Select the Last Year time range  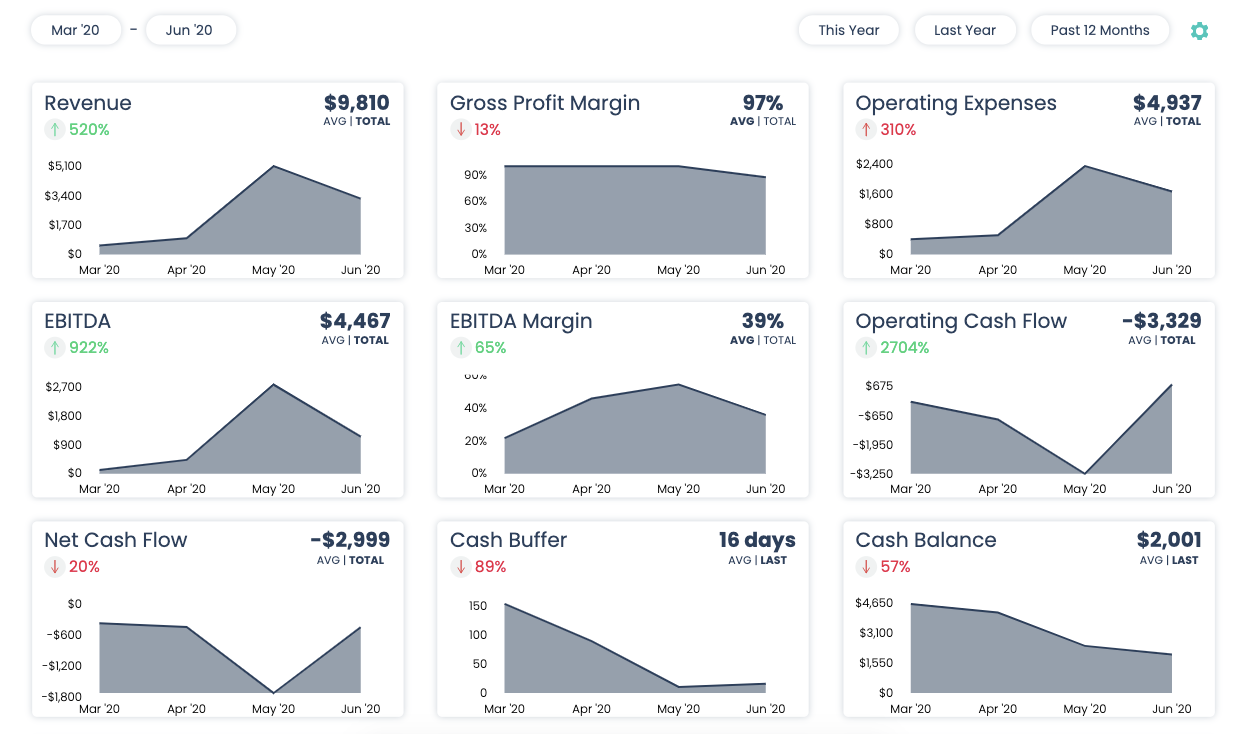click(x=965, y=30)
